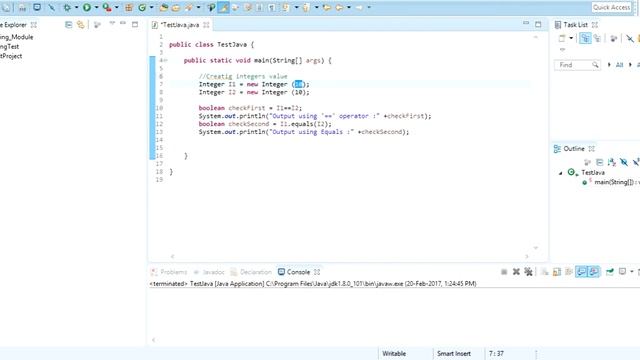
Task: Toggle Show Console on Standard Out change
Action: pyautogui.click(x=581, y=272)
